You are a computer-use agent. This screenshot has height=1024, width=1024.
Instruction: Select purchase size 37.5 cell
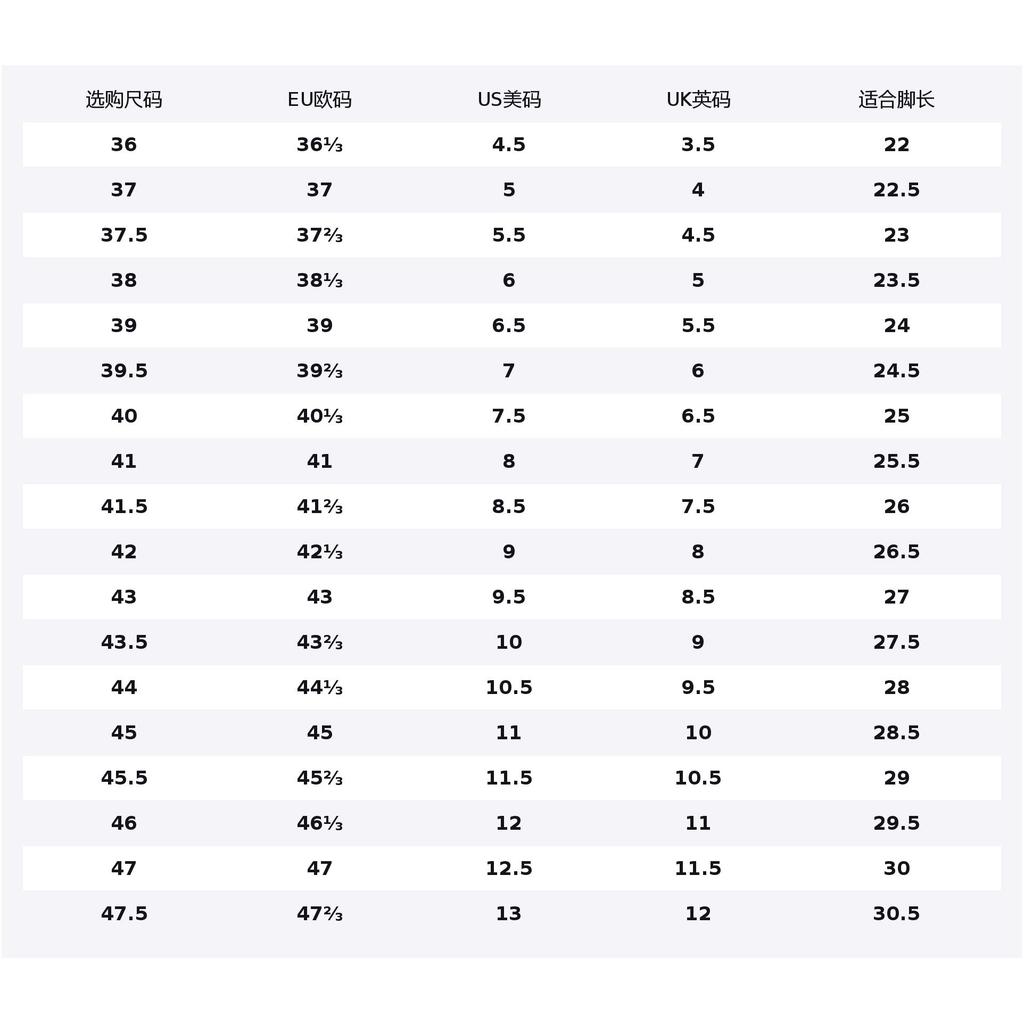click(124, 235)
